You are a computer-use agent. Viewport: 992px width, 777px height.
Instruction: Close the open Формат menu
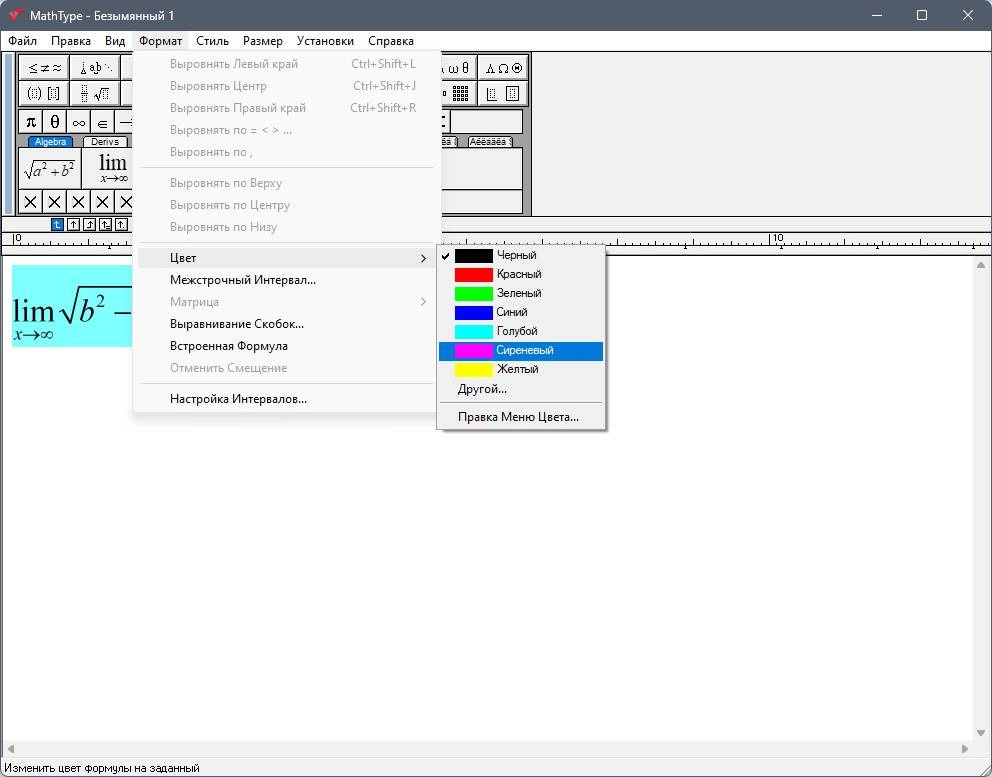click(x=161, y=40)
